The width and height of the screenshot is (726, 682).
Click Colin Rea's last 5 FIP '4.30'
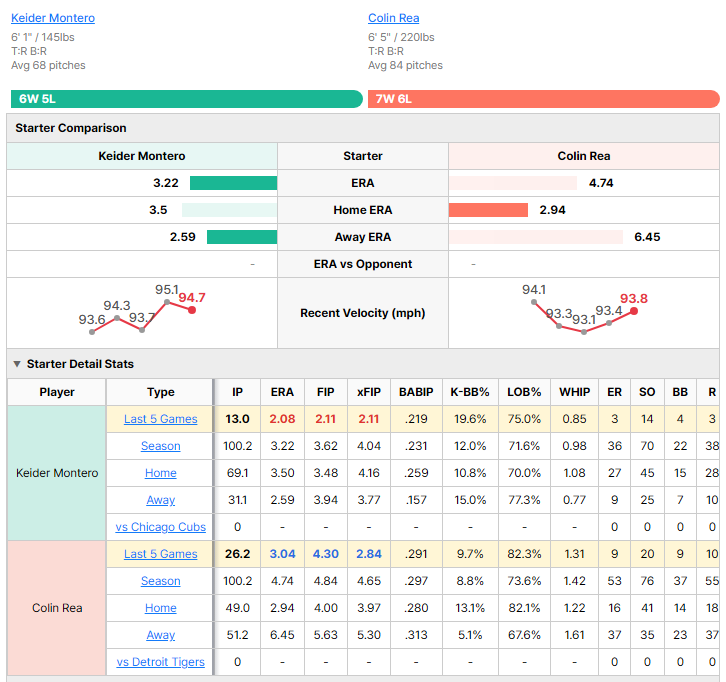[325, 554]
